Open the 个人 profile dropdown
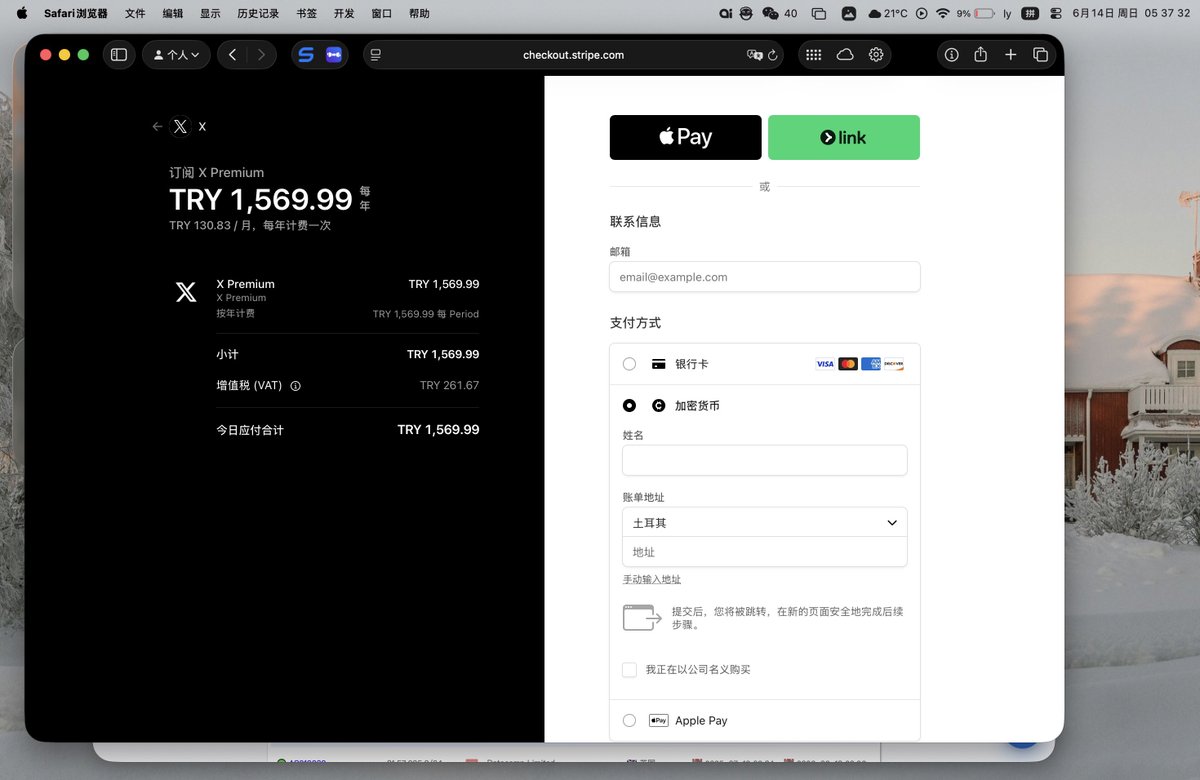 pos(176,55)
